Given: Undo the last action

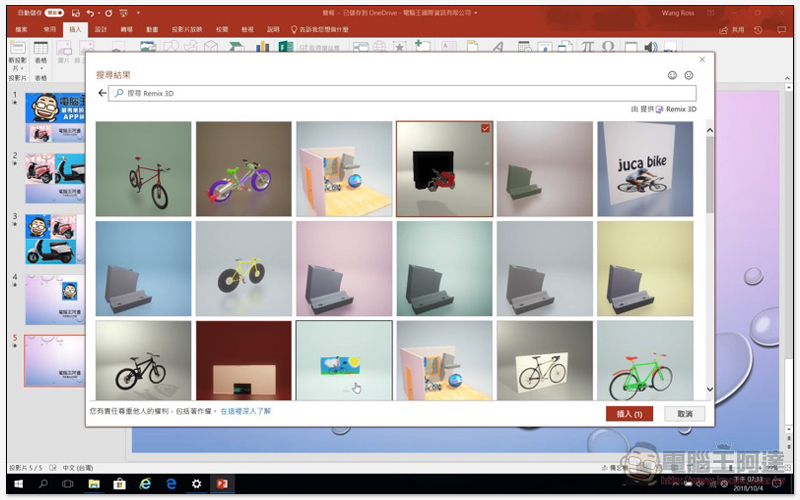Looking at the screenshot, I should pyautogui.click(x=90, y=13).
